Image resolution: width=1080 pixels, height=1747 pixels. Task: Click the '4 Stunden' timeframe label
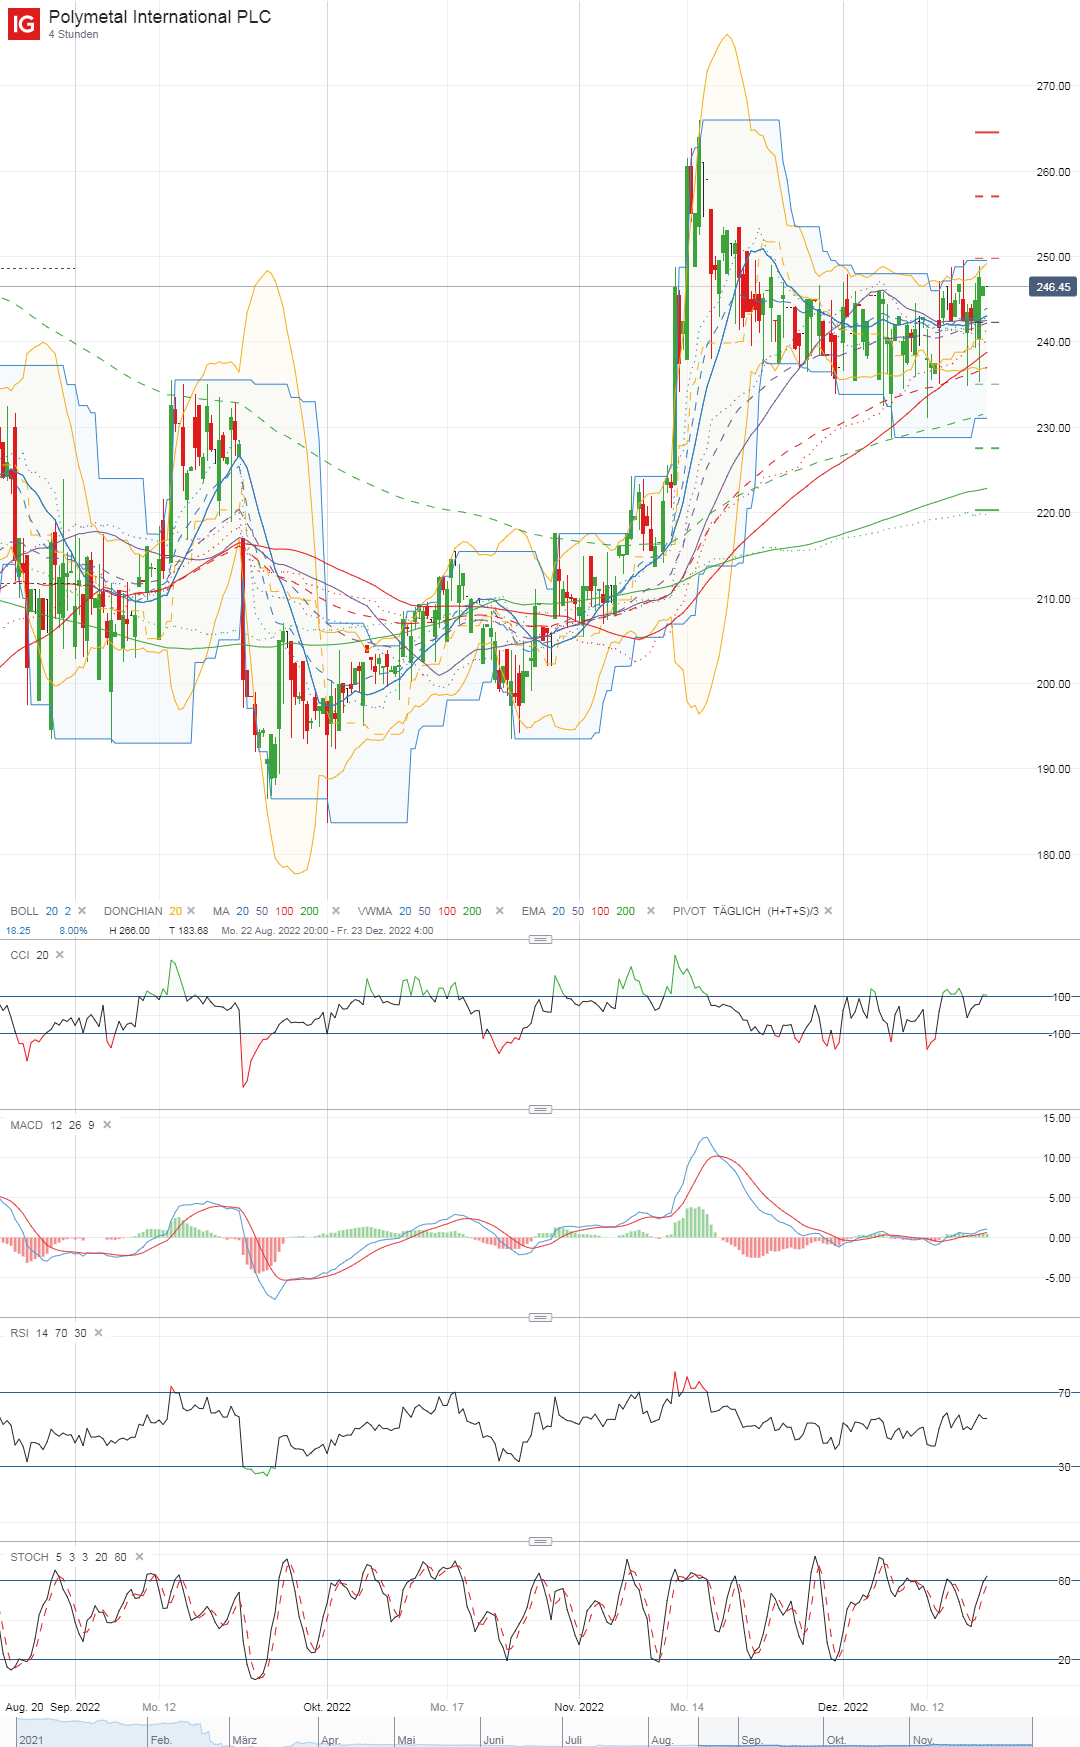[74, 34]
